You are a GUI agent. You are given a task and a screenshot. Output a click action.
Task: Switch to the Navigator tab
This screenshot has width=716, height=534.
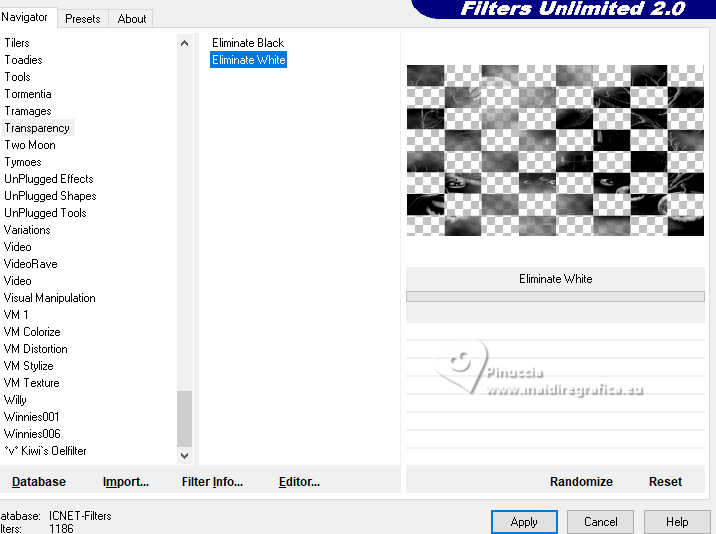pyautogui.click(x=25, y=17)
